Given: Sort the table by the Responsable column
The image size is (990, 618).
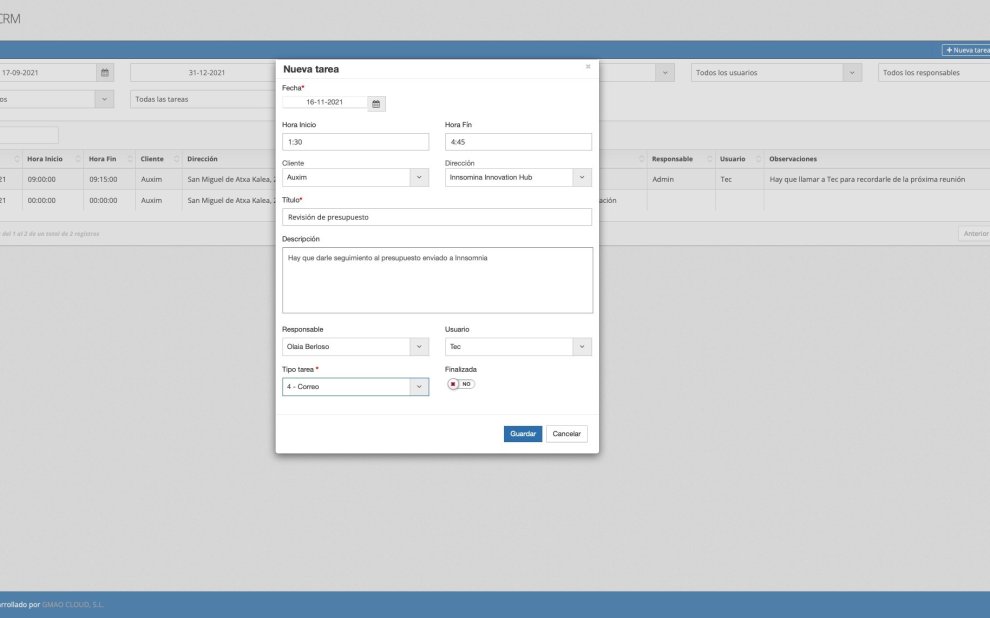Looking at the screenshot, I should coord(672,159).
